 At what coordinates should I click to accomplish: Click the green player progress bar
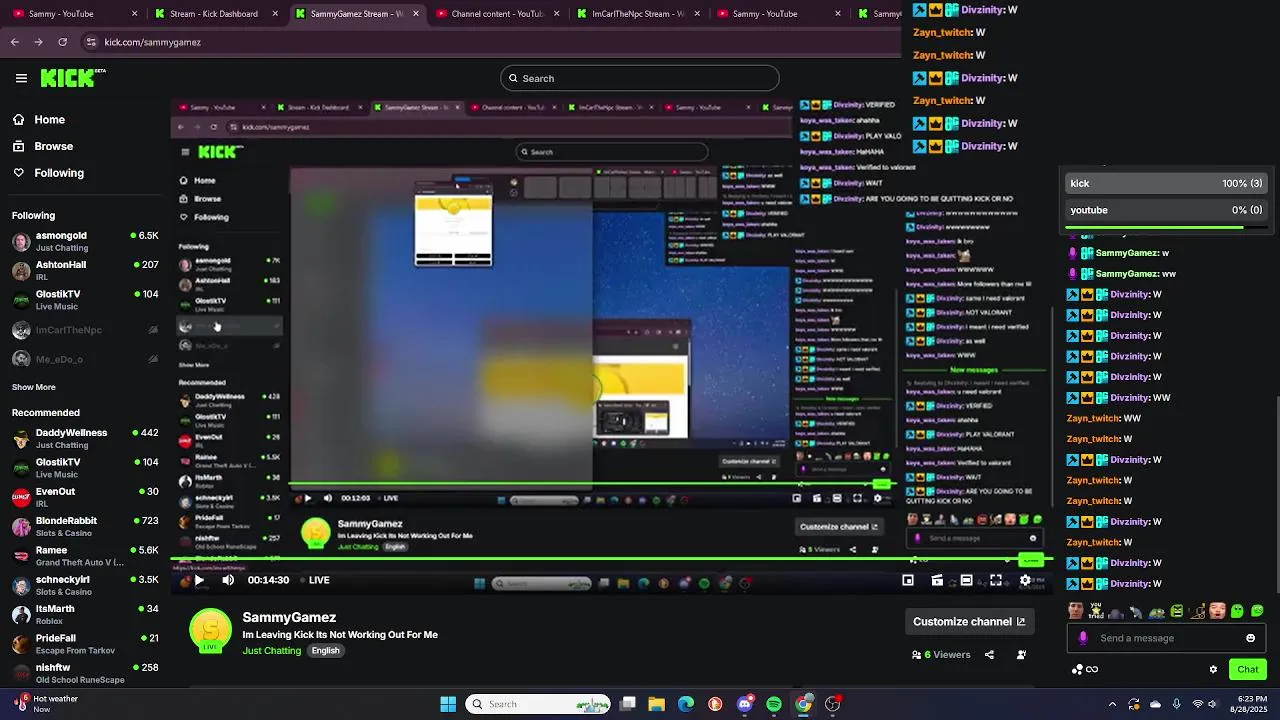click(610, 560)
